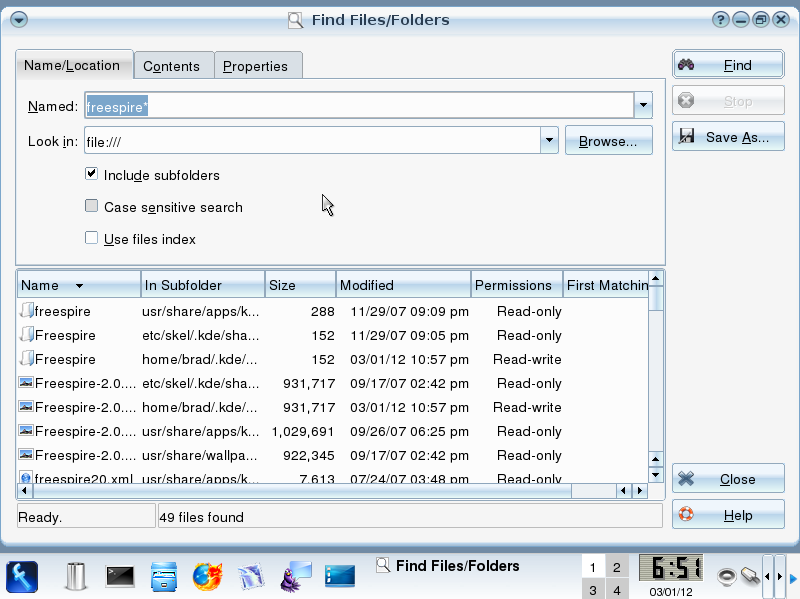Sort by In Subfolder column
Screen dimensions: 800x599
pyautogui.click(x=203, y=285)
